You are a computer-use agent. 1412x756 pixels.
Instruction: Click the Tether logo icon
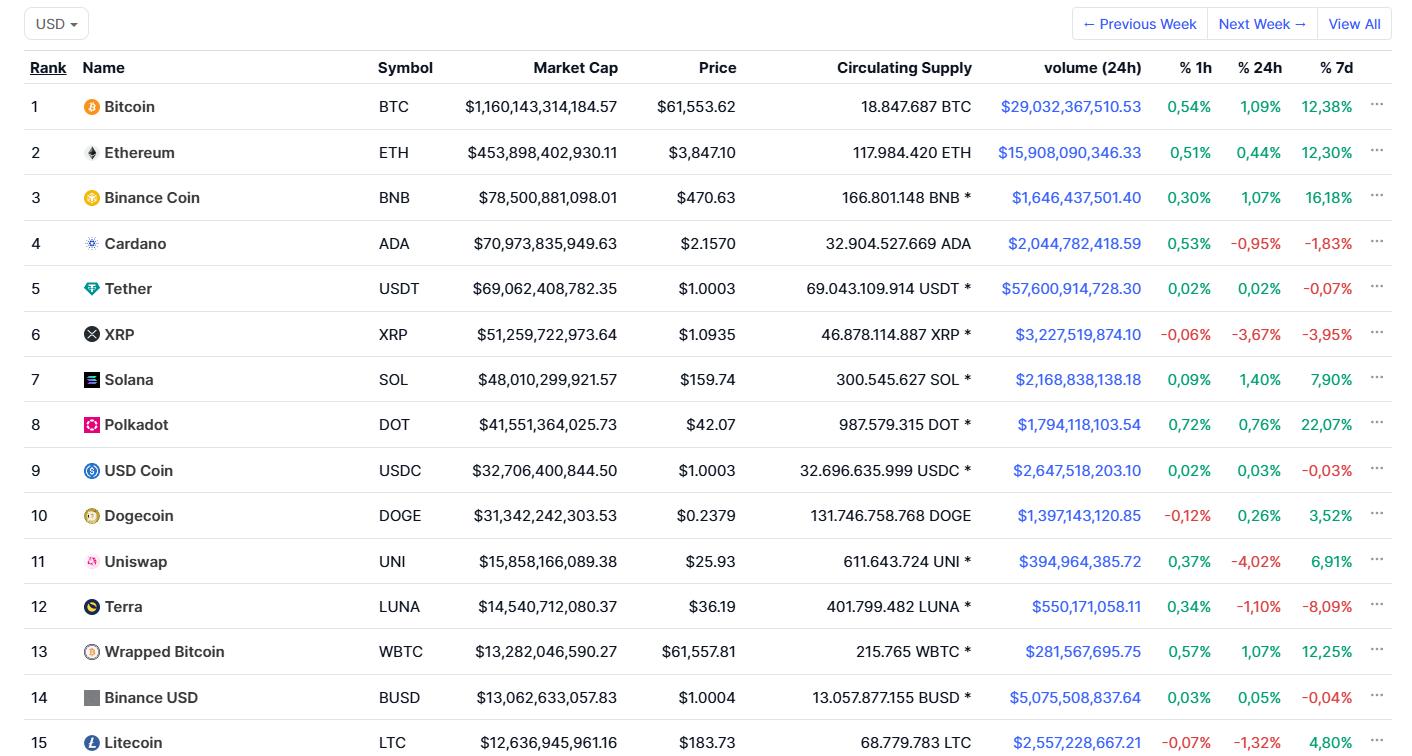click(91, 289)
